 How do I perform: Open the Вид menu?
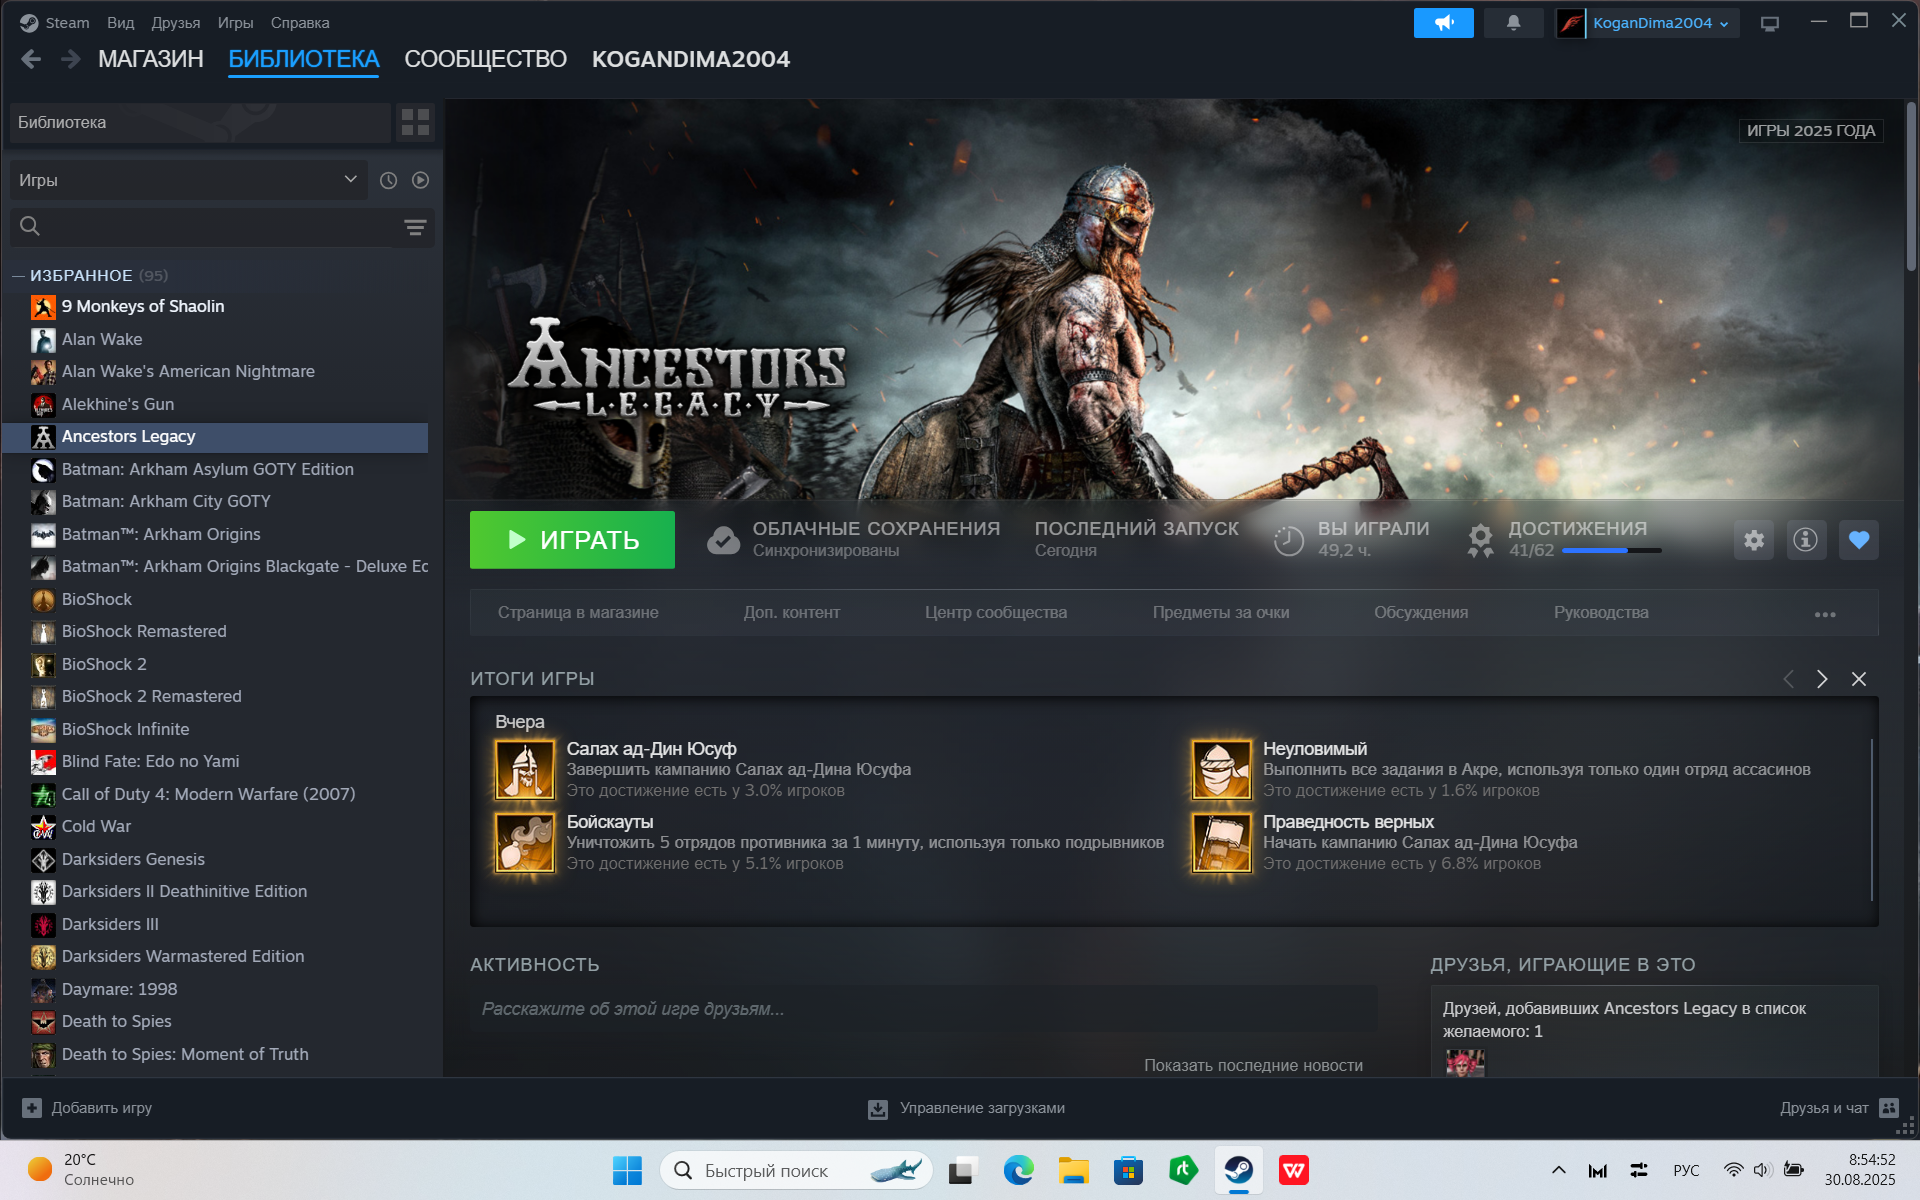[x=120, y=22]
